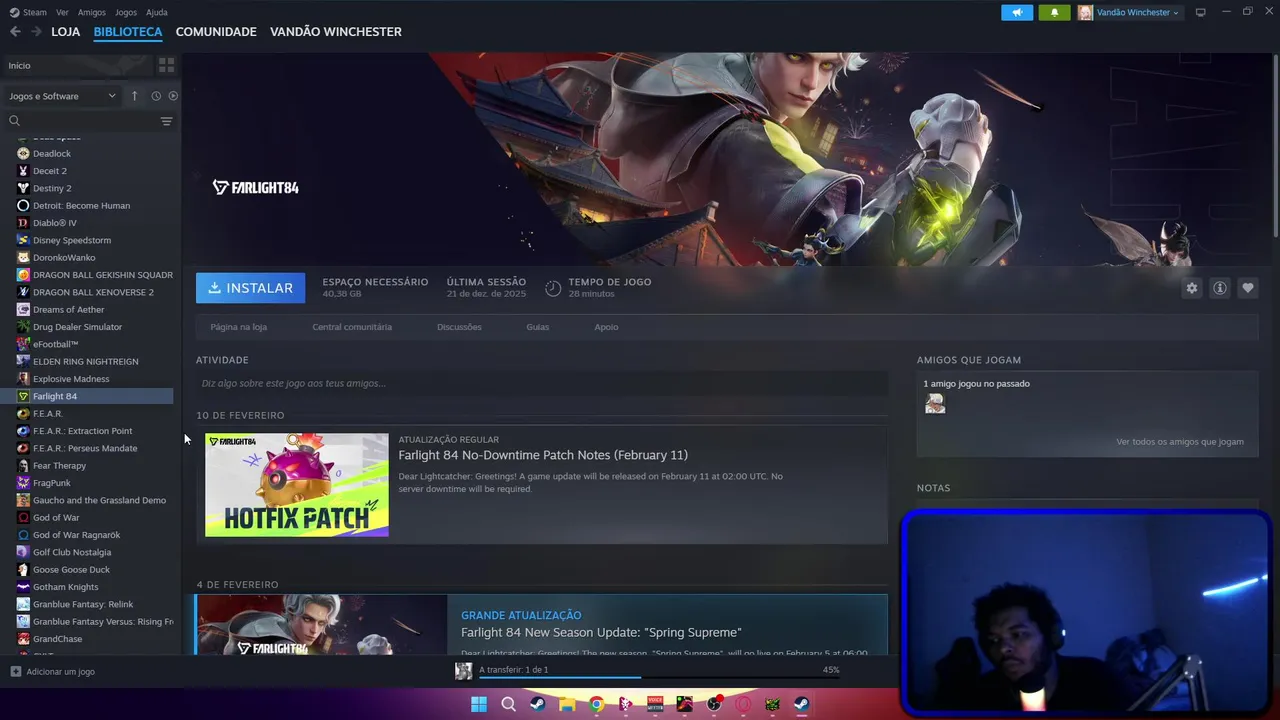Open the green notifications bell

(1054, 13)
